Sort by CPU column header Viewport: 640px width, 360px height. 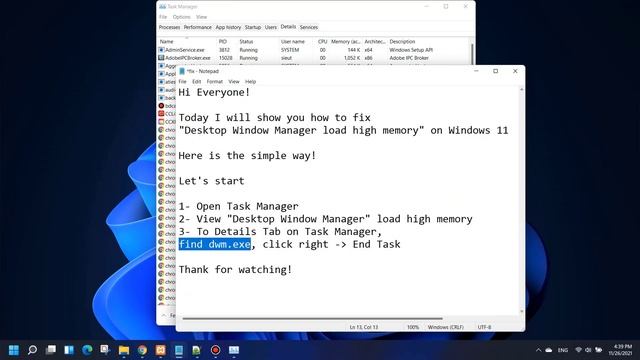tap(322, 42)
